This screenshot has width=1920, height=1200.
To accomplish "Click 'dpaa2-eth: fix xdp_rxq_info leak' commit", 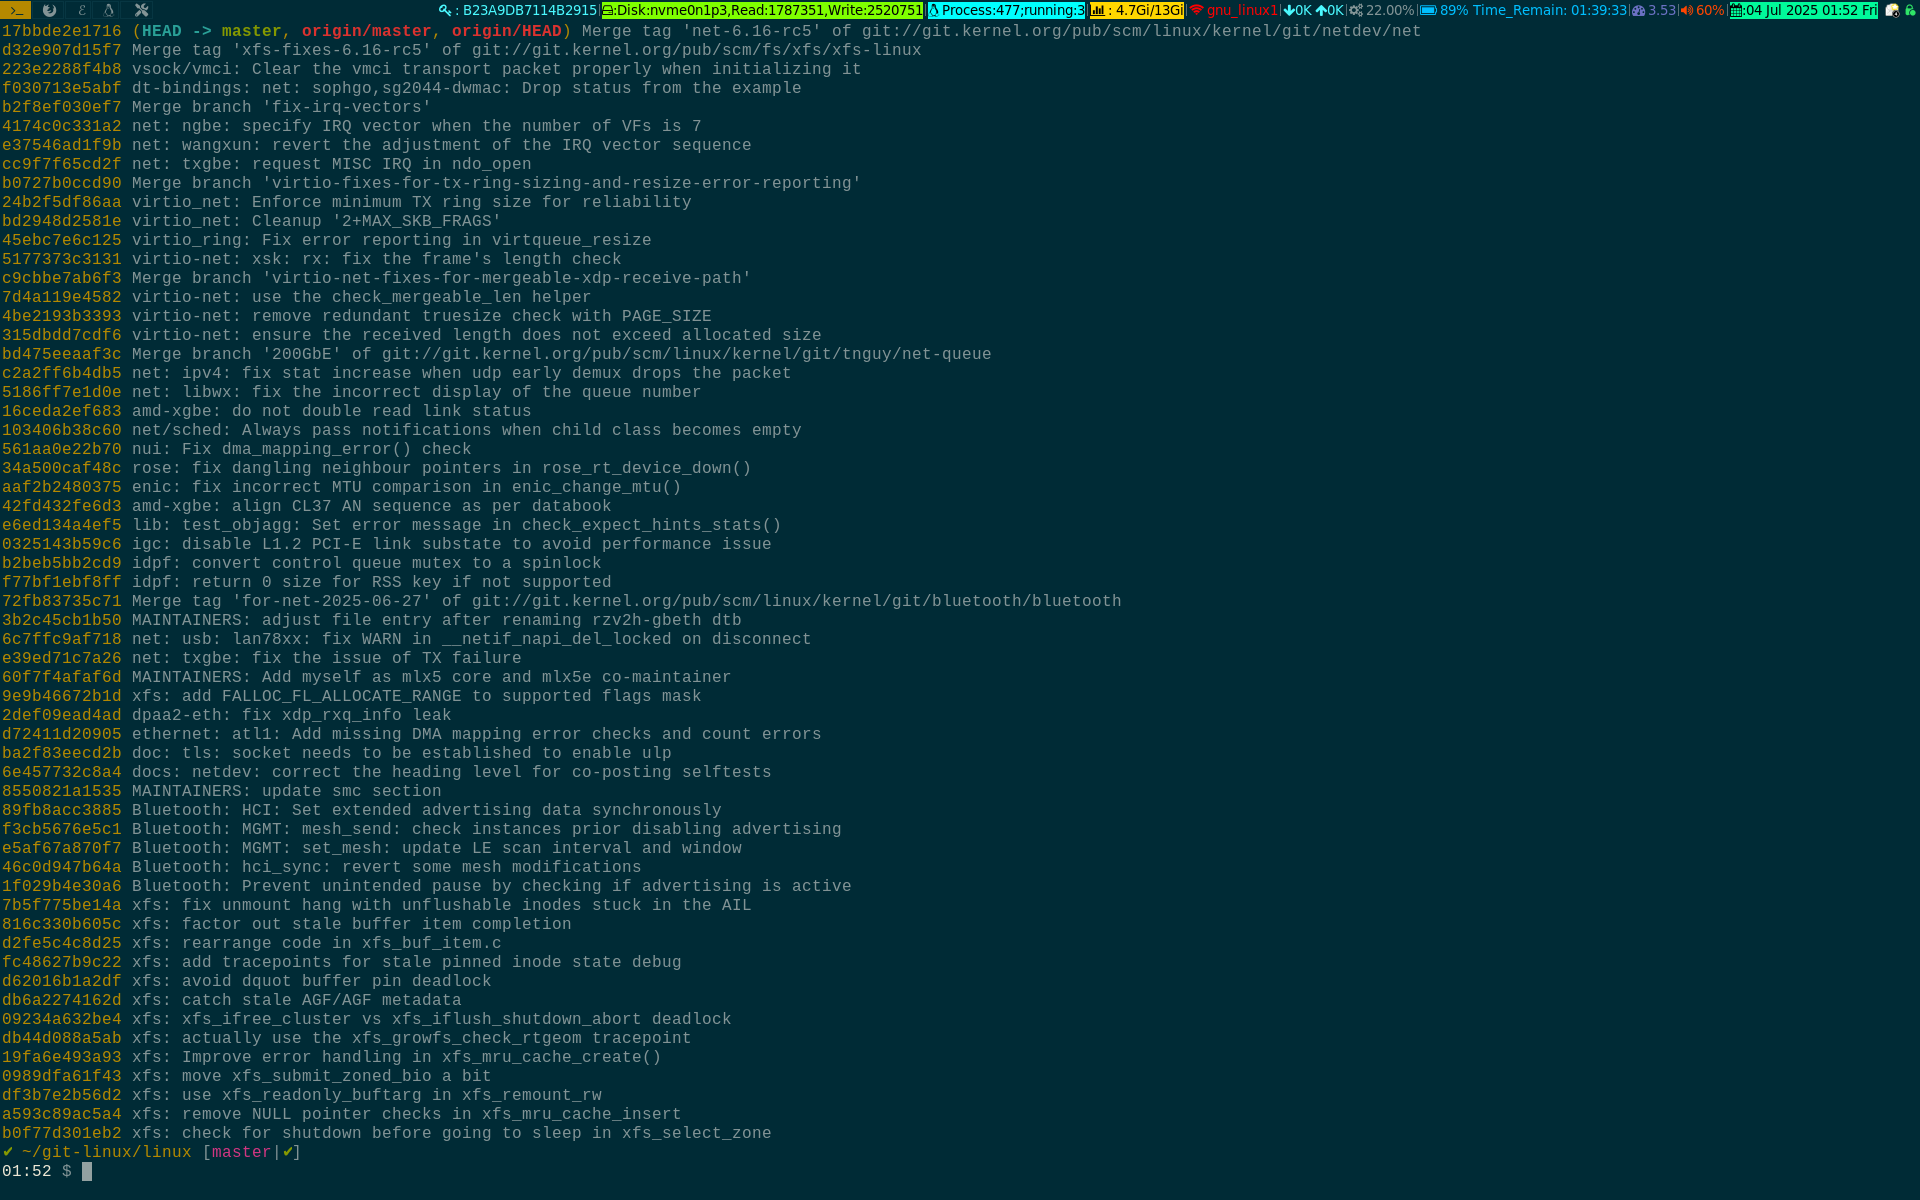I will pyautogui.click(x=292, y=715).
